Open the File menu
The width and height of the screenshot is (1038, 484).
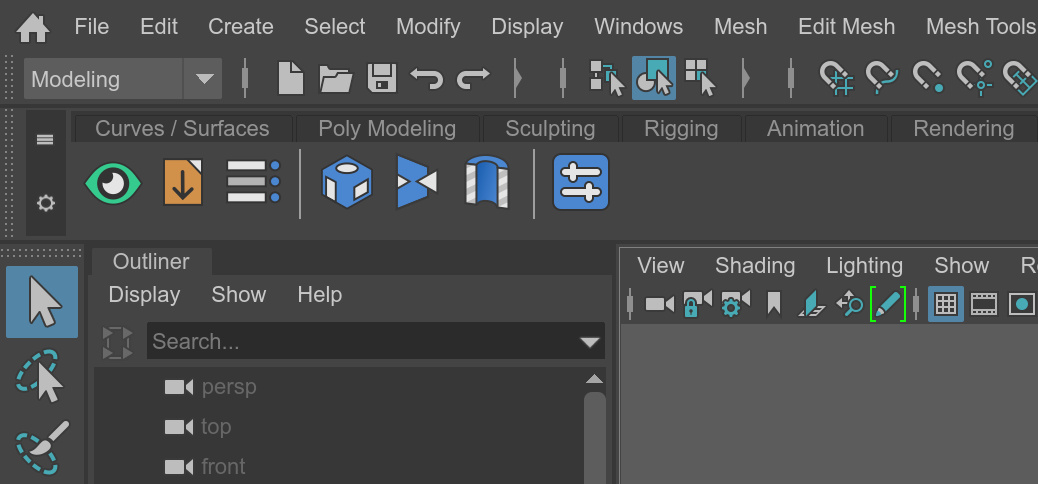click(92, 26)
